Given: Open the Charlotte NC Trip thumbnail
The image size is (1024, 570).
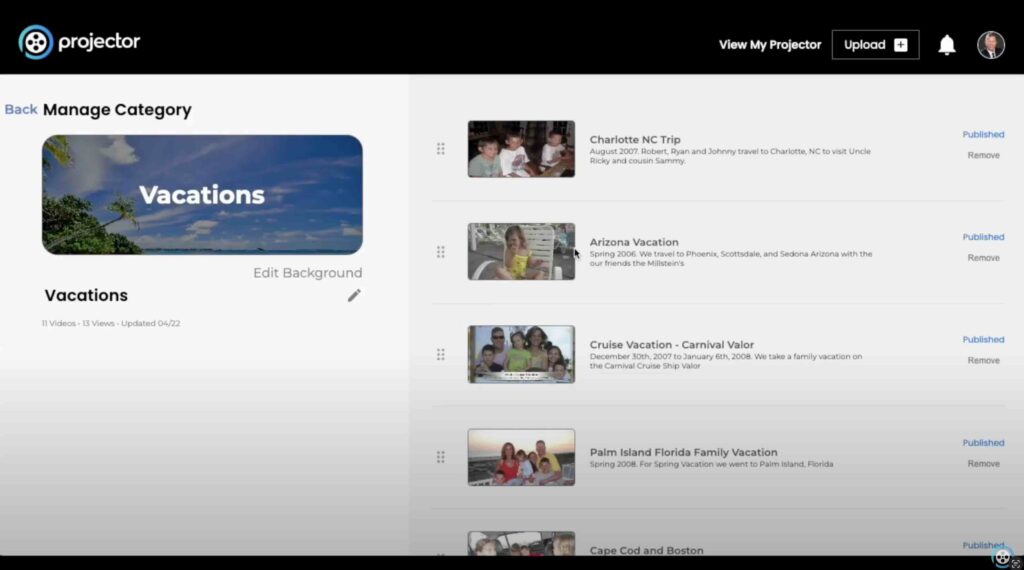Looking at the screenshot, I should [521, 149].
